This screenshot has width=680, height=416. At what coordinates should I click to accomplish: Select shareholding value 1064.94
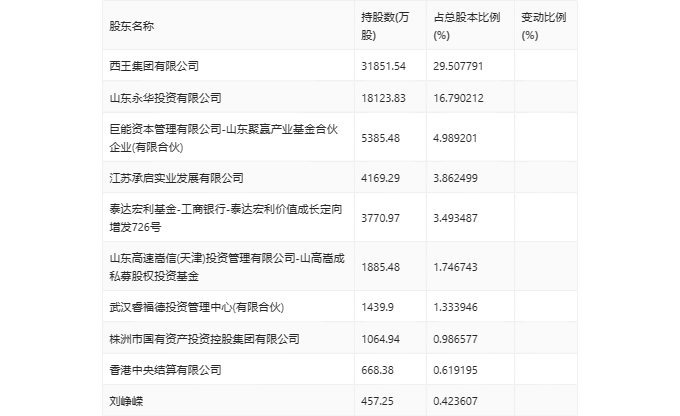point(380,339)
